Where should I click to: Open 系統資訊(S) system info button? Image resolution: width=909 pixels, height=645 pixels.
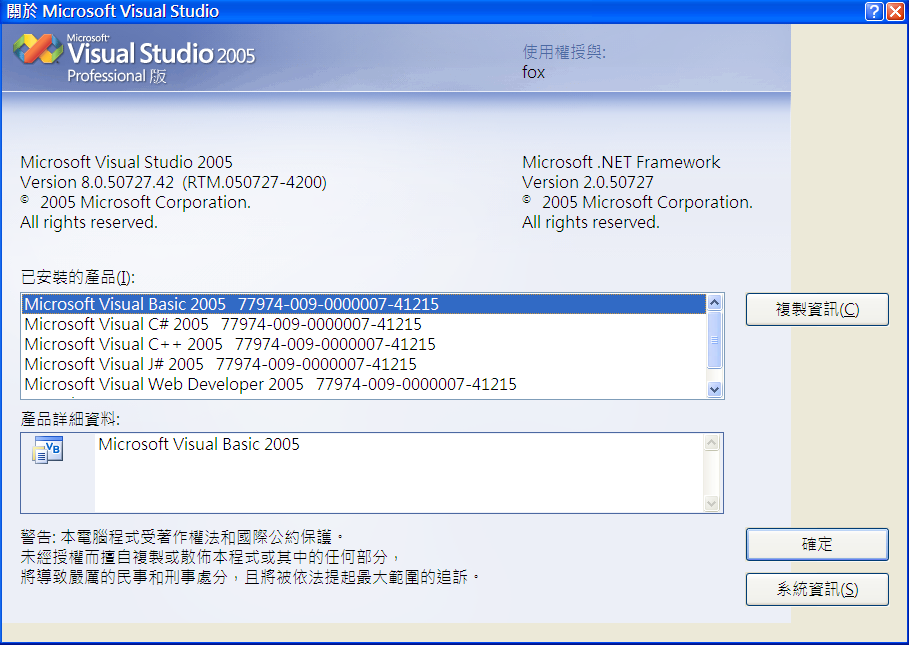coord(817,589)
